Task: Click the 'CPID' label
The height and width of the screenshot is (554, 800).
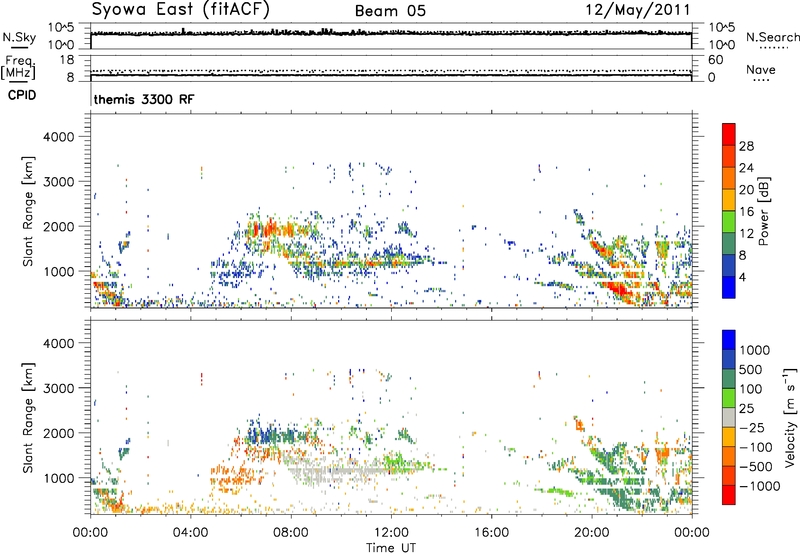Action: (22, 95)
